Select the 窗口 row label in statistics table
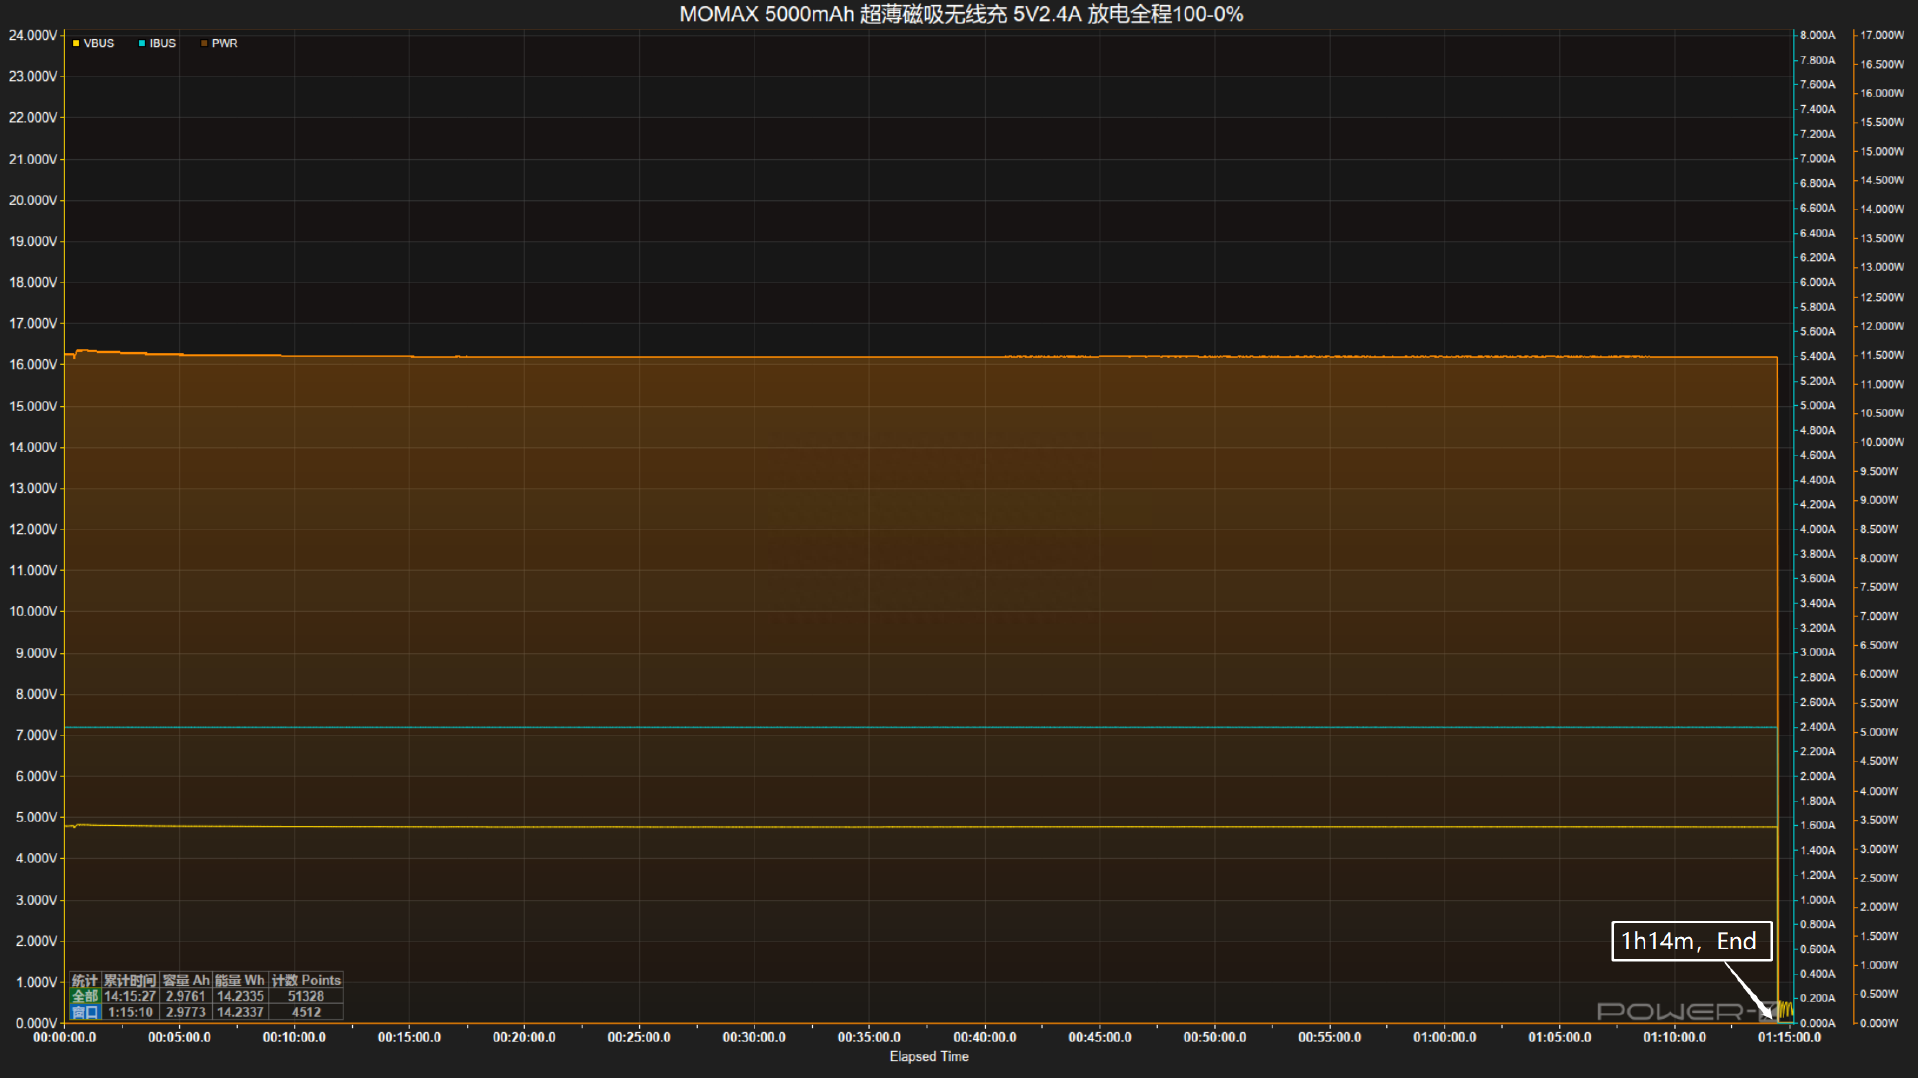The image size is (1920, 1078). pyautogui.click(x=85, y=1012)
